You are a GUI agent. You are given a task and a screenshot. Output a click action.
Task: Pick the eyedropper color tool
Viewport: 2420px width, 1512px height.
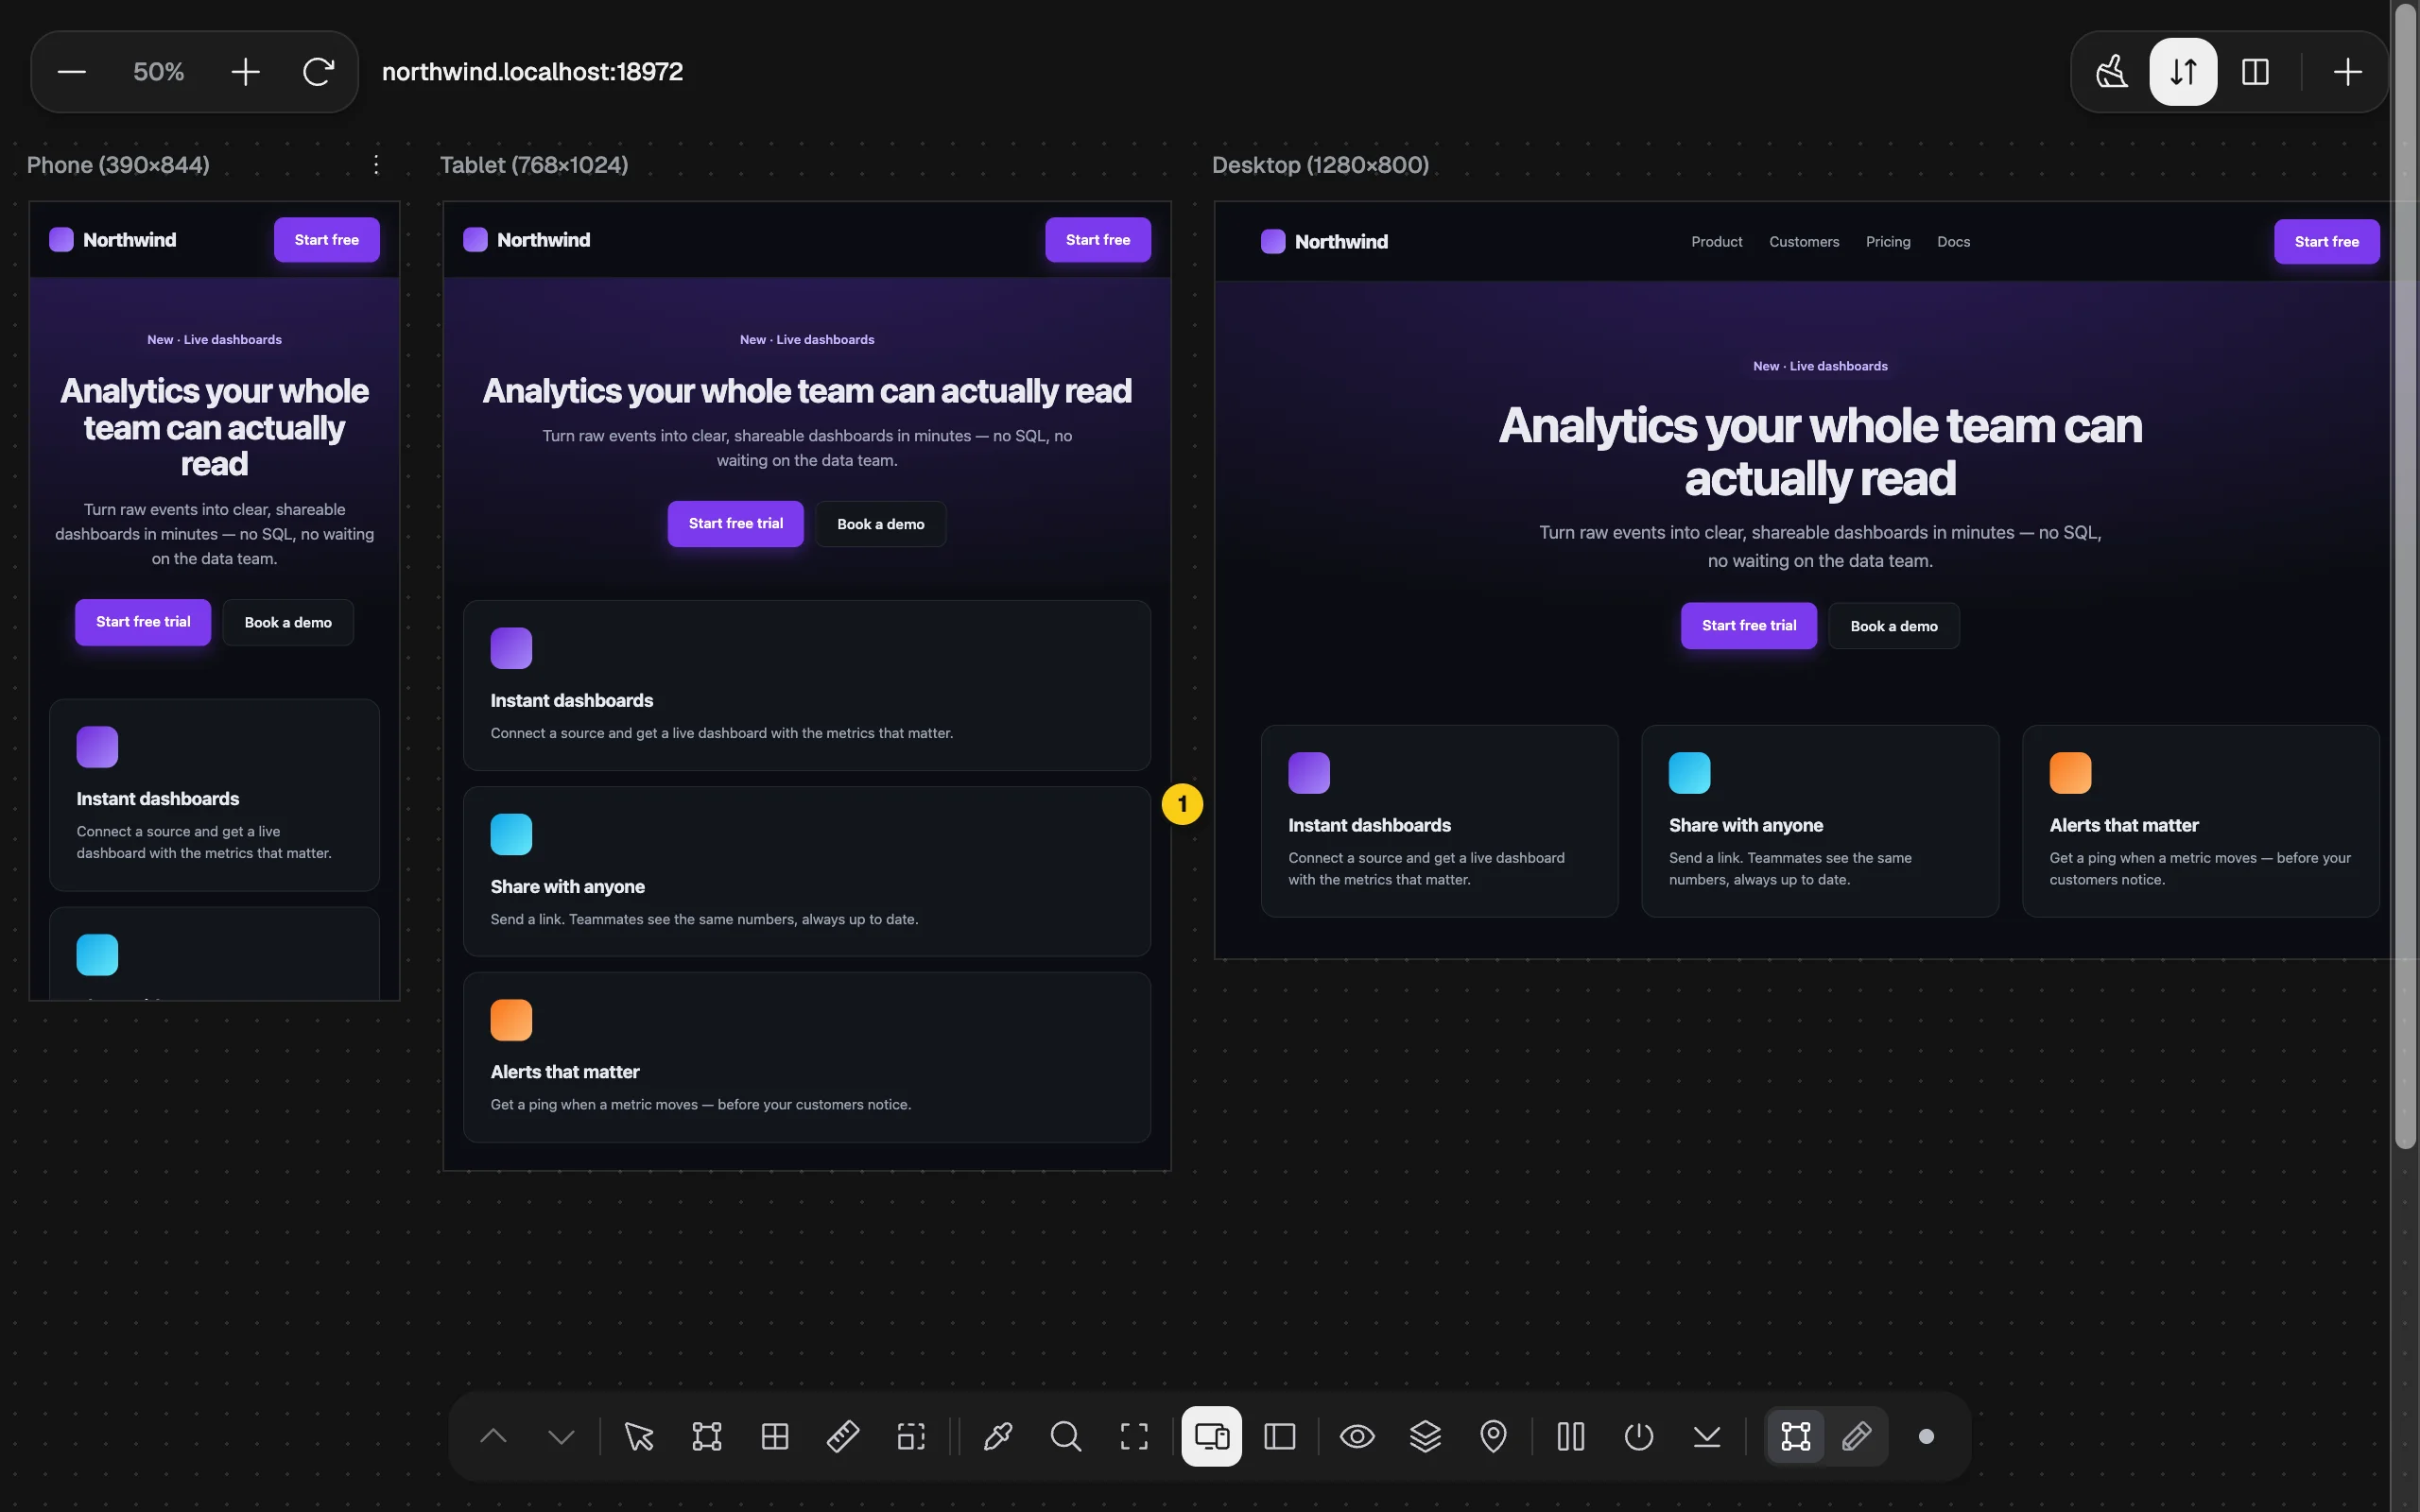tap(998, 1437)
